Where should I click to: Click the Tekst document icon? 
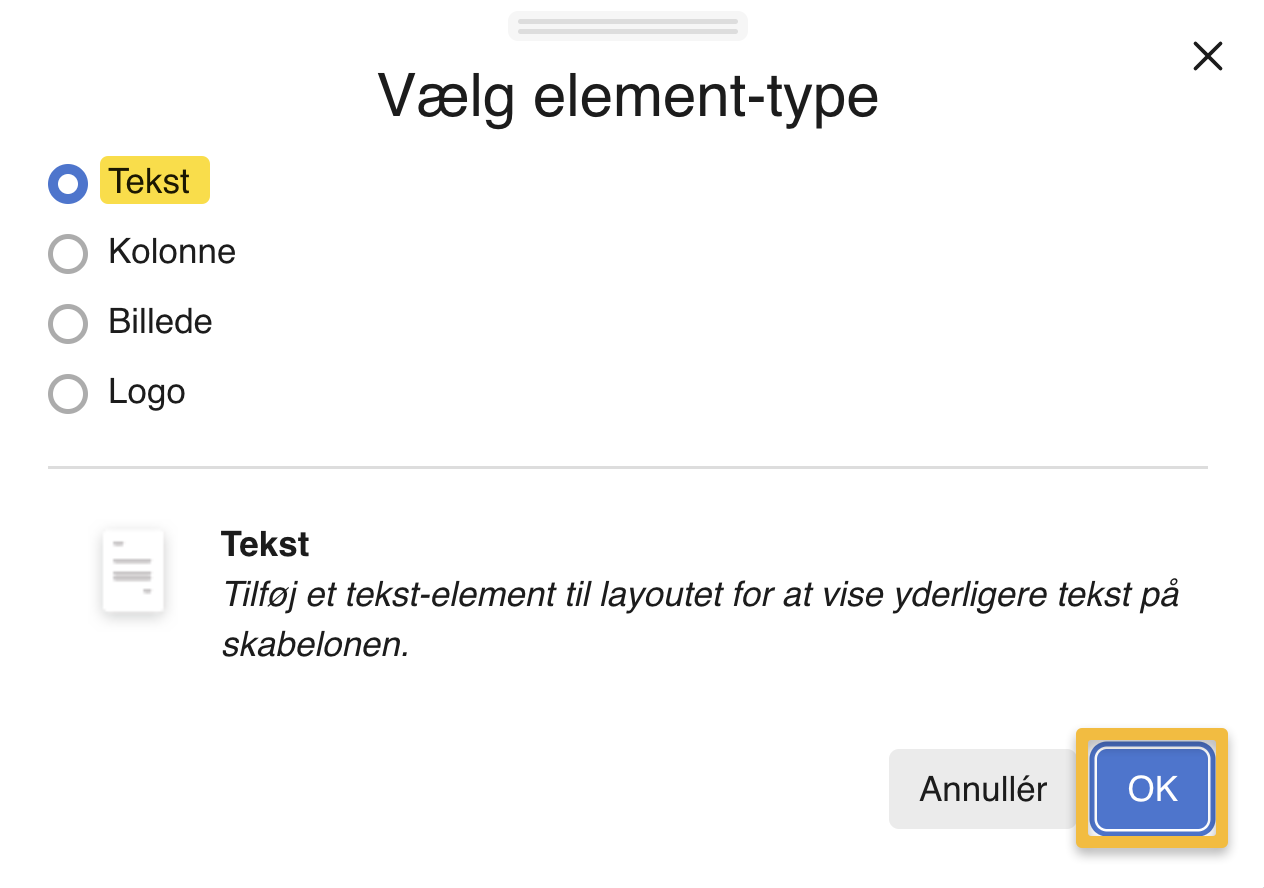(x=133, y=570)
